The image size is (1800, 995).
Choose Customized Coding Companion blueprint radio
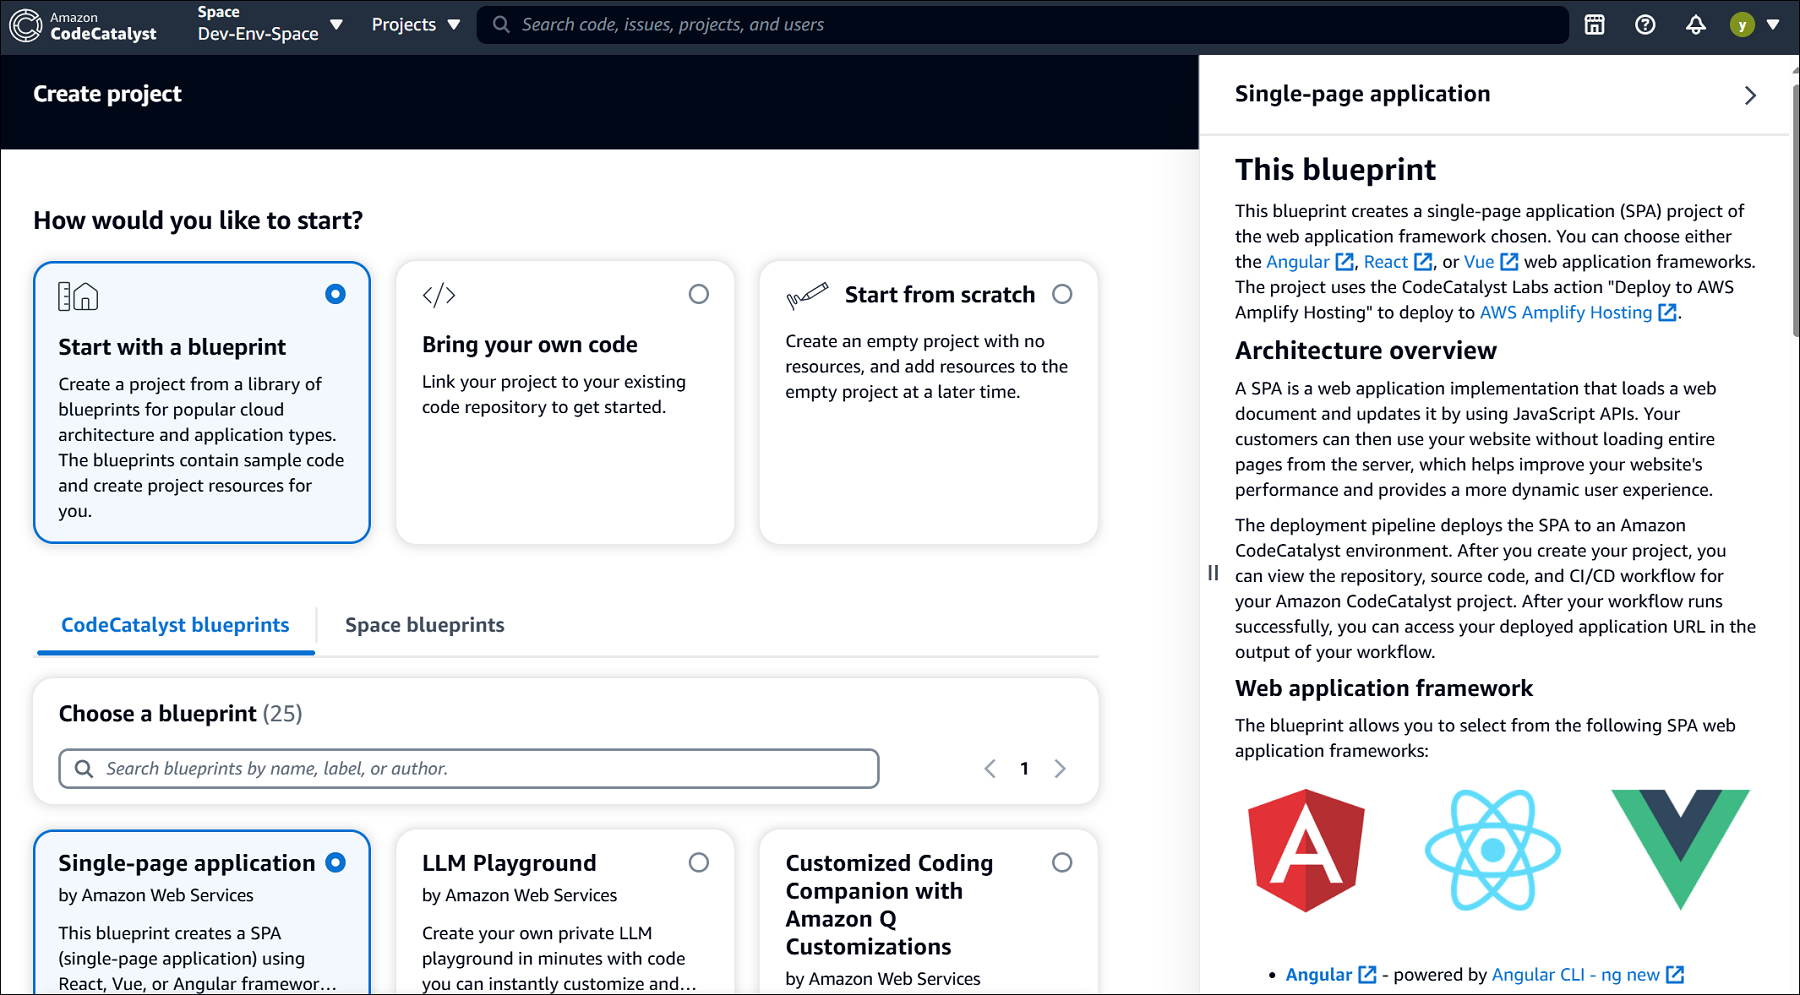[x=1062, y=863]
